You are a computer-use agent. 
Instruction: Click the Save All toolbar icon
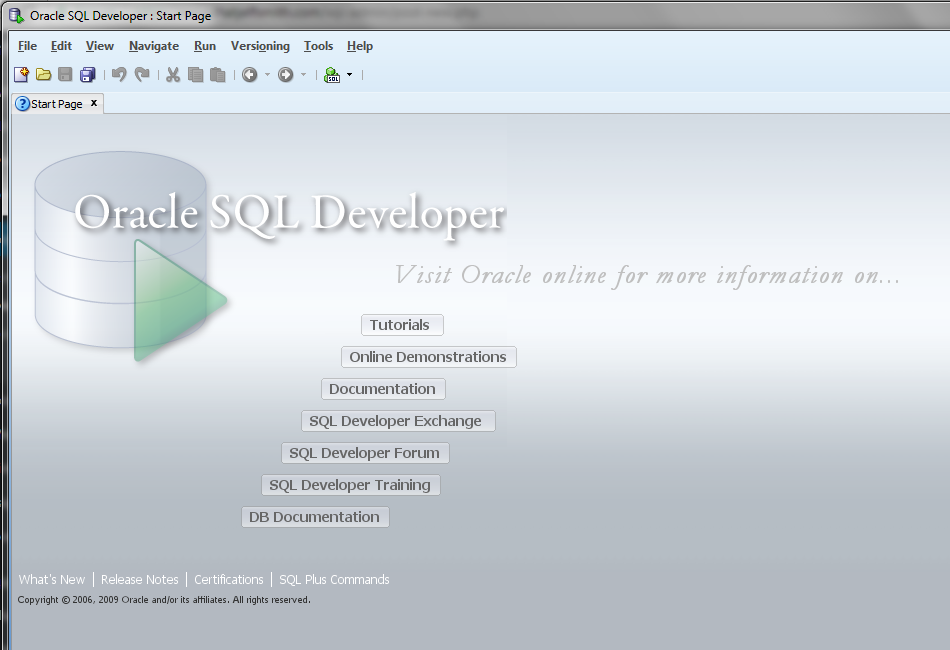tap(87, 75)
